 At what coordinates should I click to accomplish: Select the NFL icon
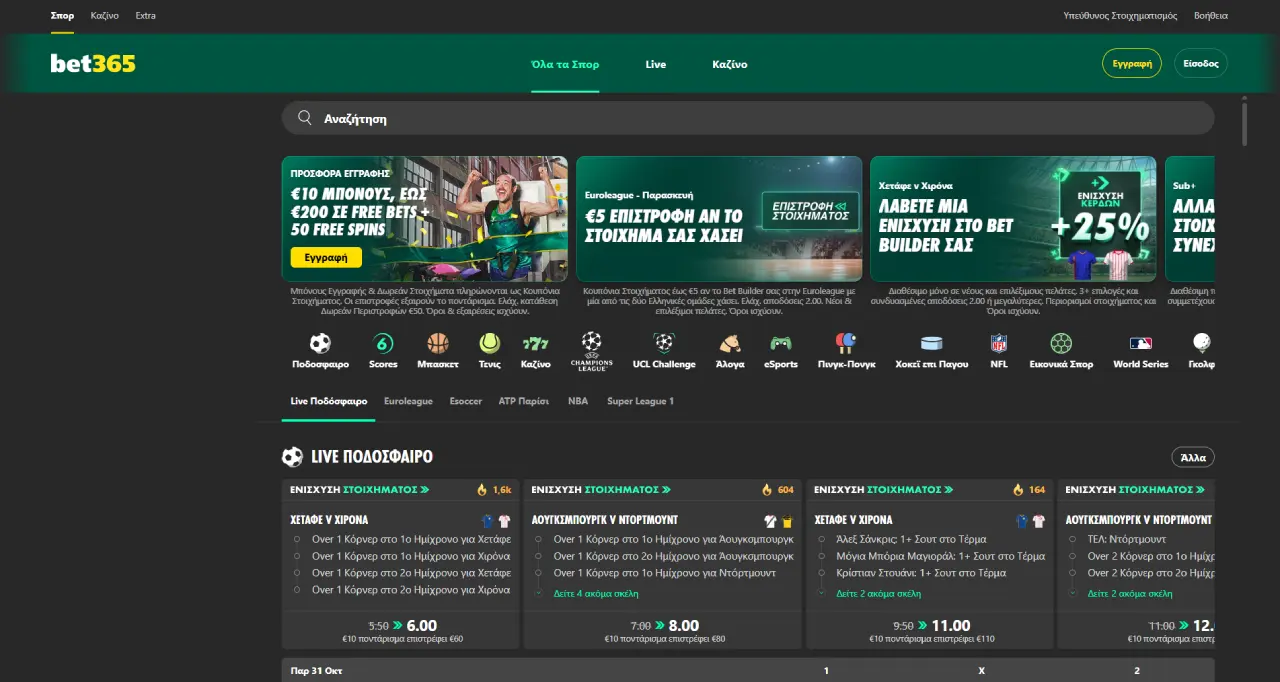click(999, 344)
